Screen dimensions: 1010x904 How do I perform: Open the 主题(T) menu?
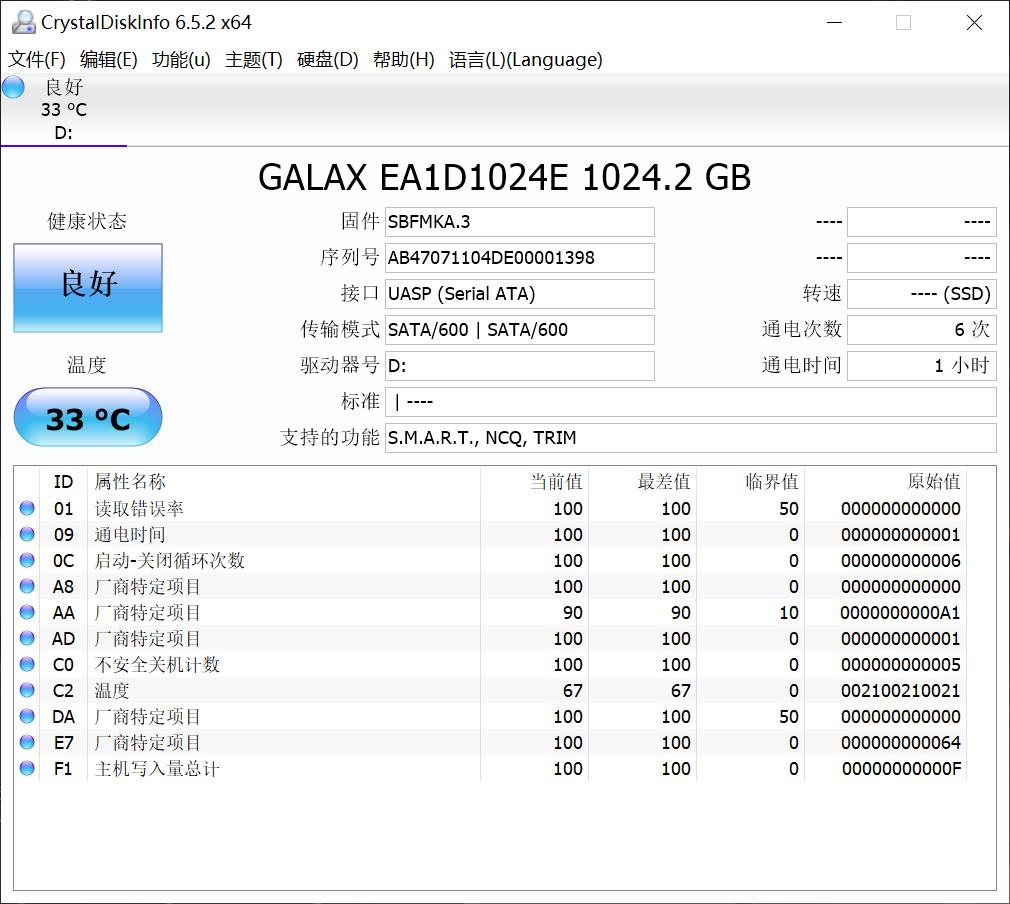coord(255,60)
